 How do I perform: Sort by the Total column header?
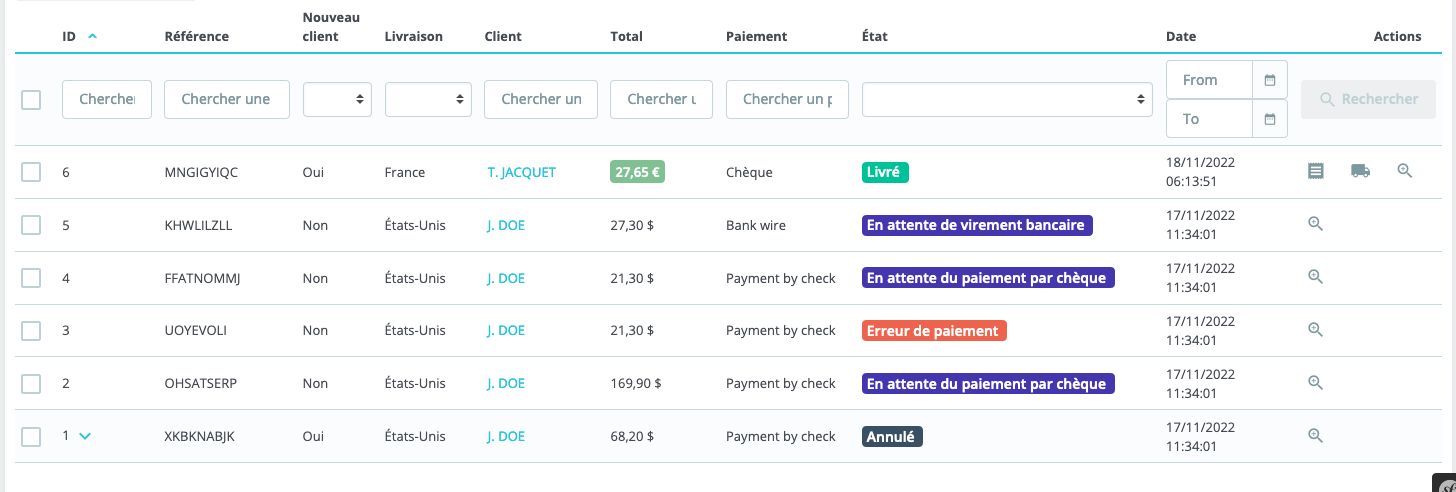coord(626,36)
